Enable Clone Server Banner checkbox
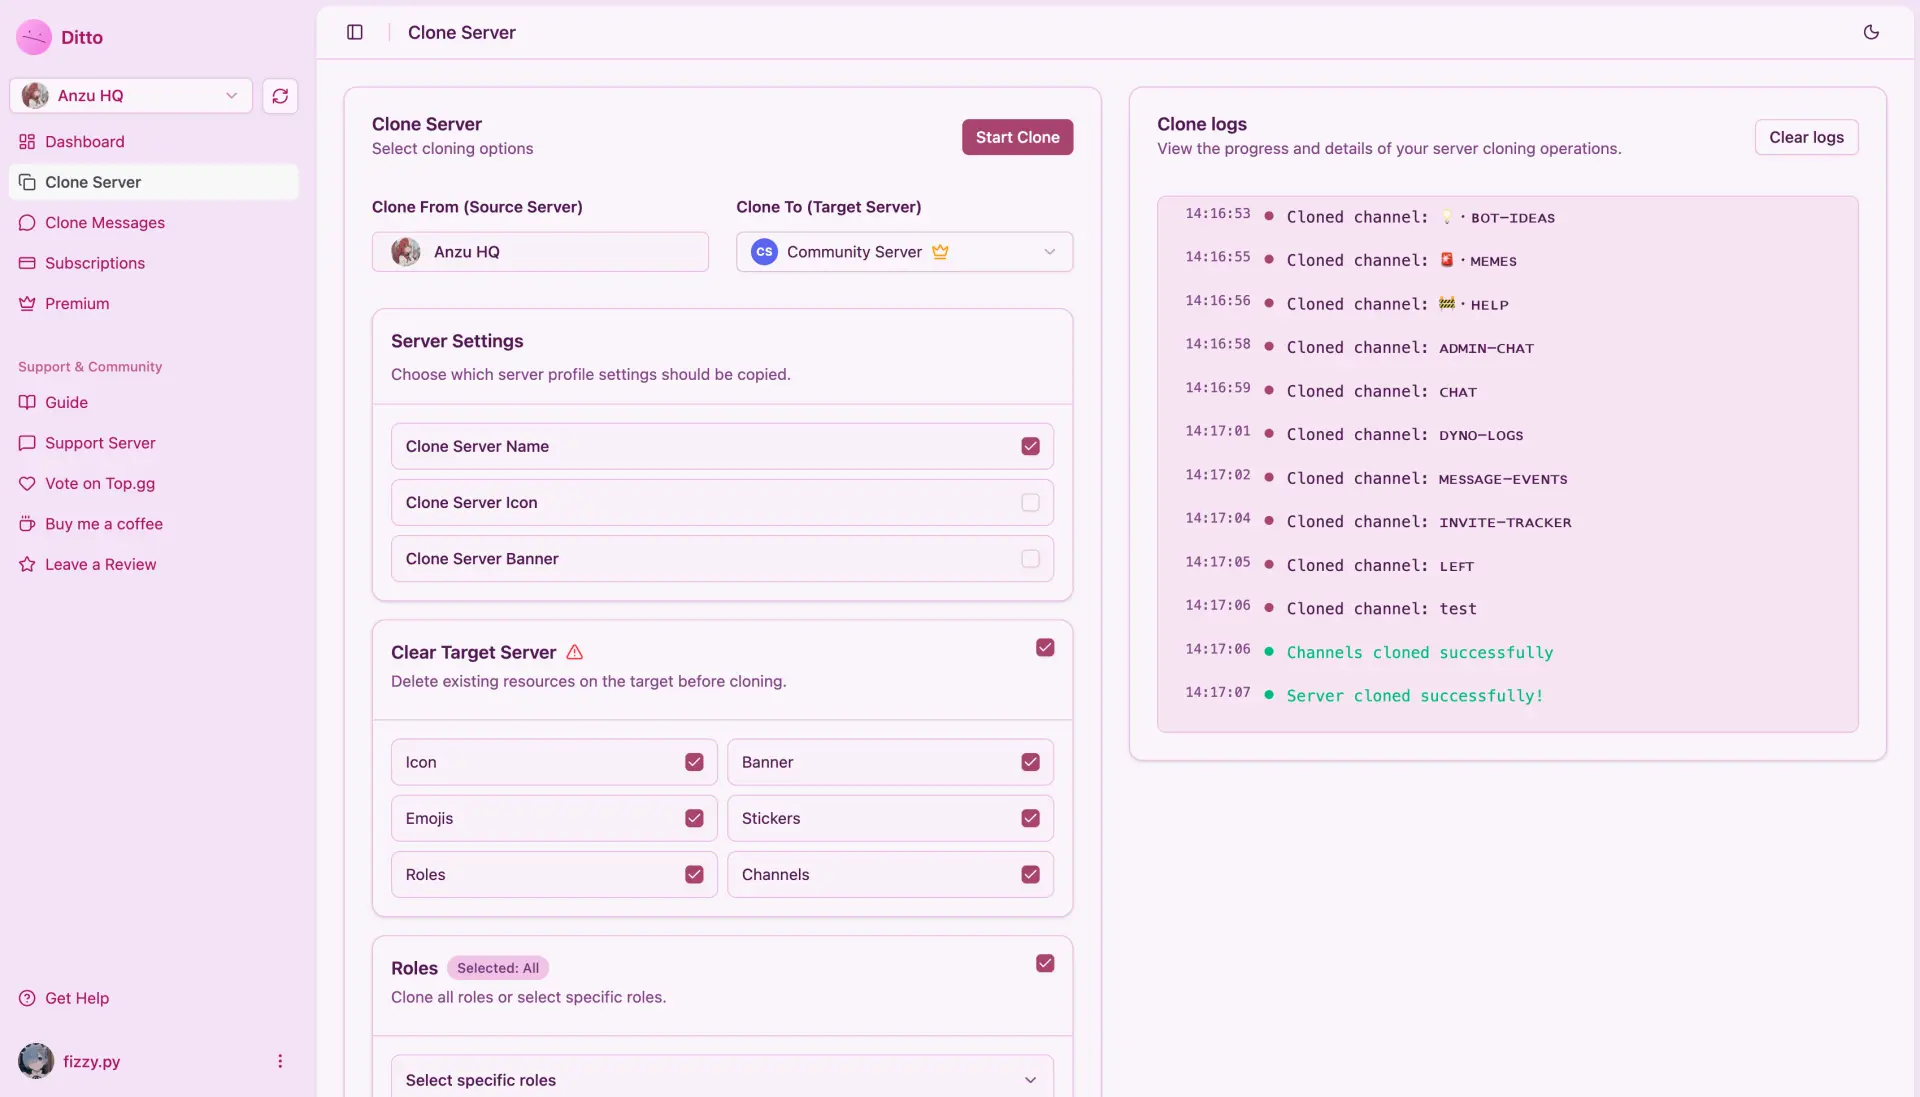 coord(1030,559)
